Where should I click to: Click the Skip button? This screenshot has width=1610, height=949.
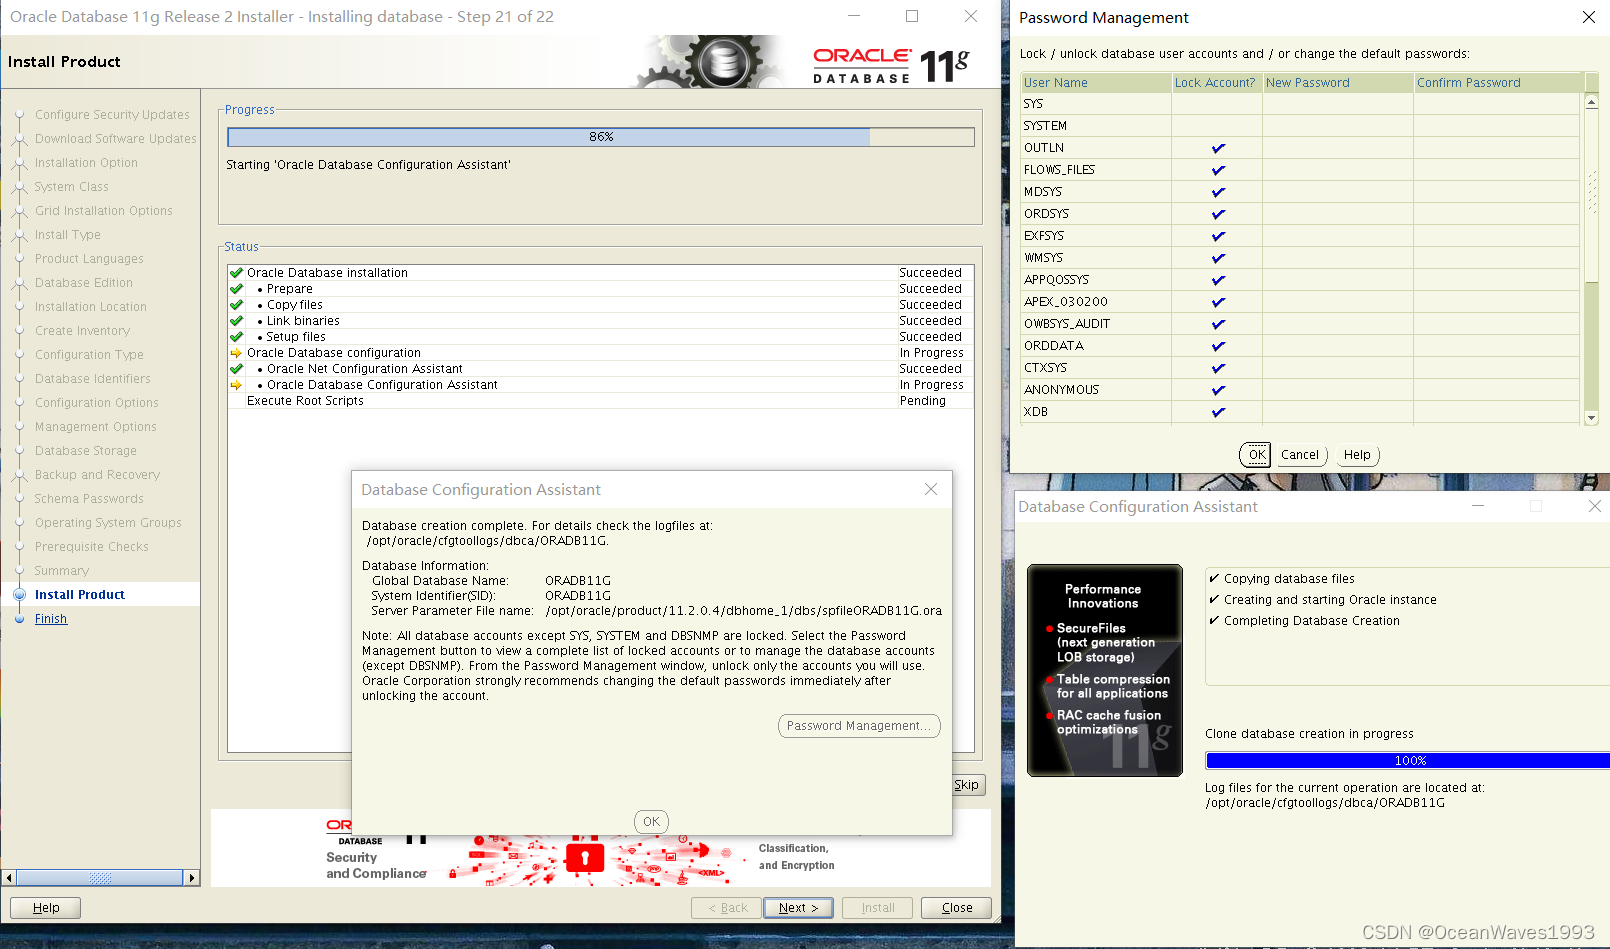pos(967,785)
